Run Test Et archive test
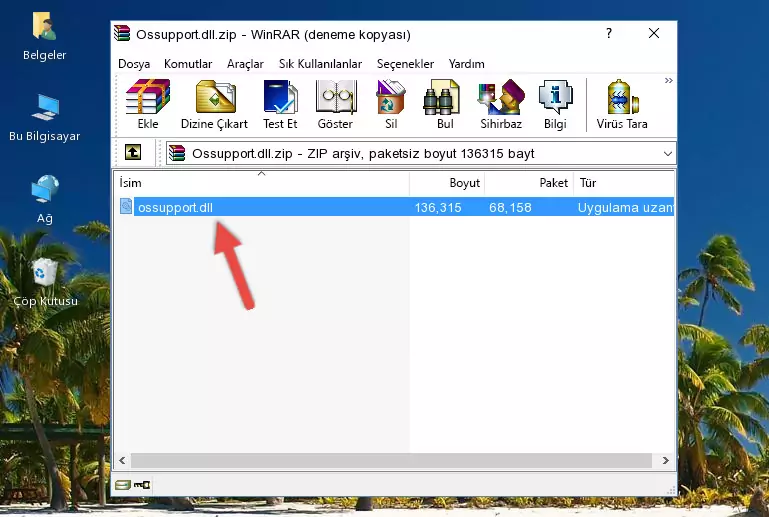The image size is (769, 517). coord(280,104)
